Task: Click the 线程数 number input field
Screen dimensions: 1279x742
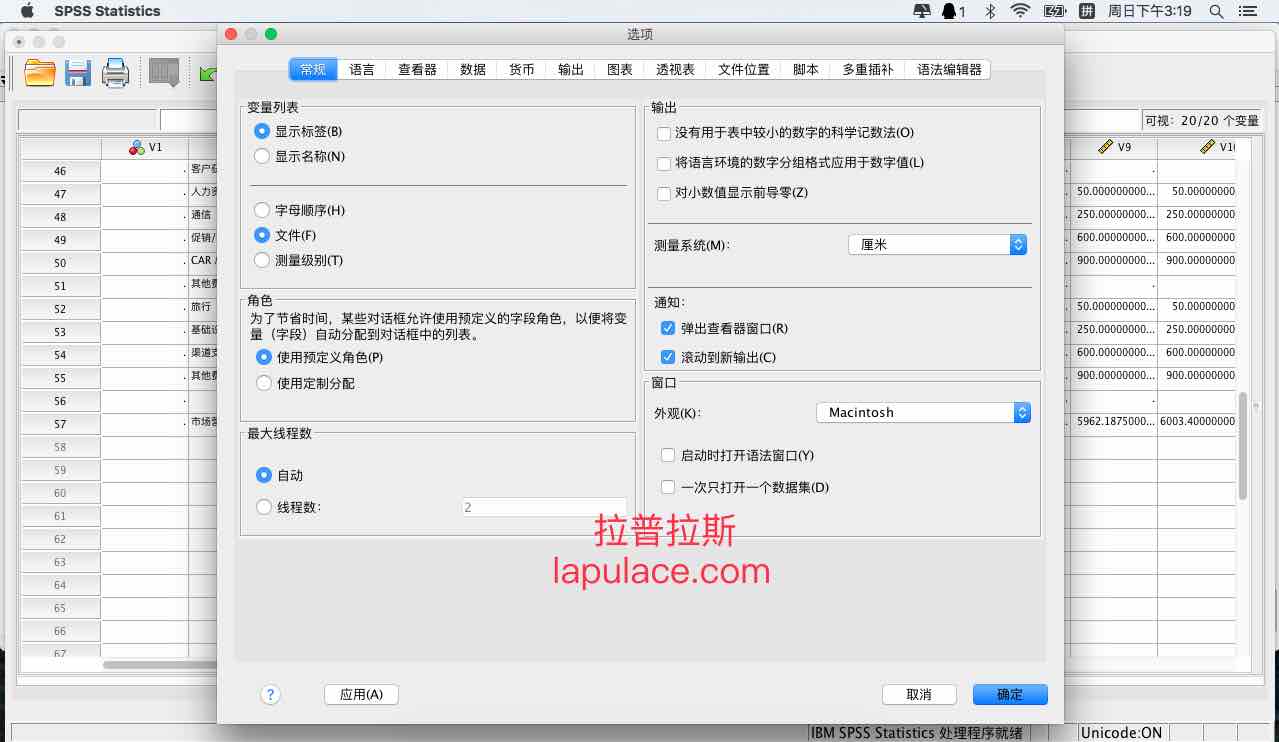Action: (x=545, y=507)
